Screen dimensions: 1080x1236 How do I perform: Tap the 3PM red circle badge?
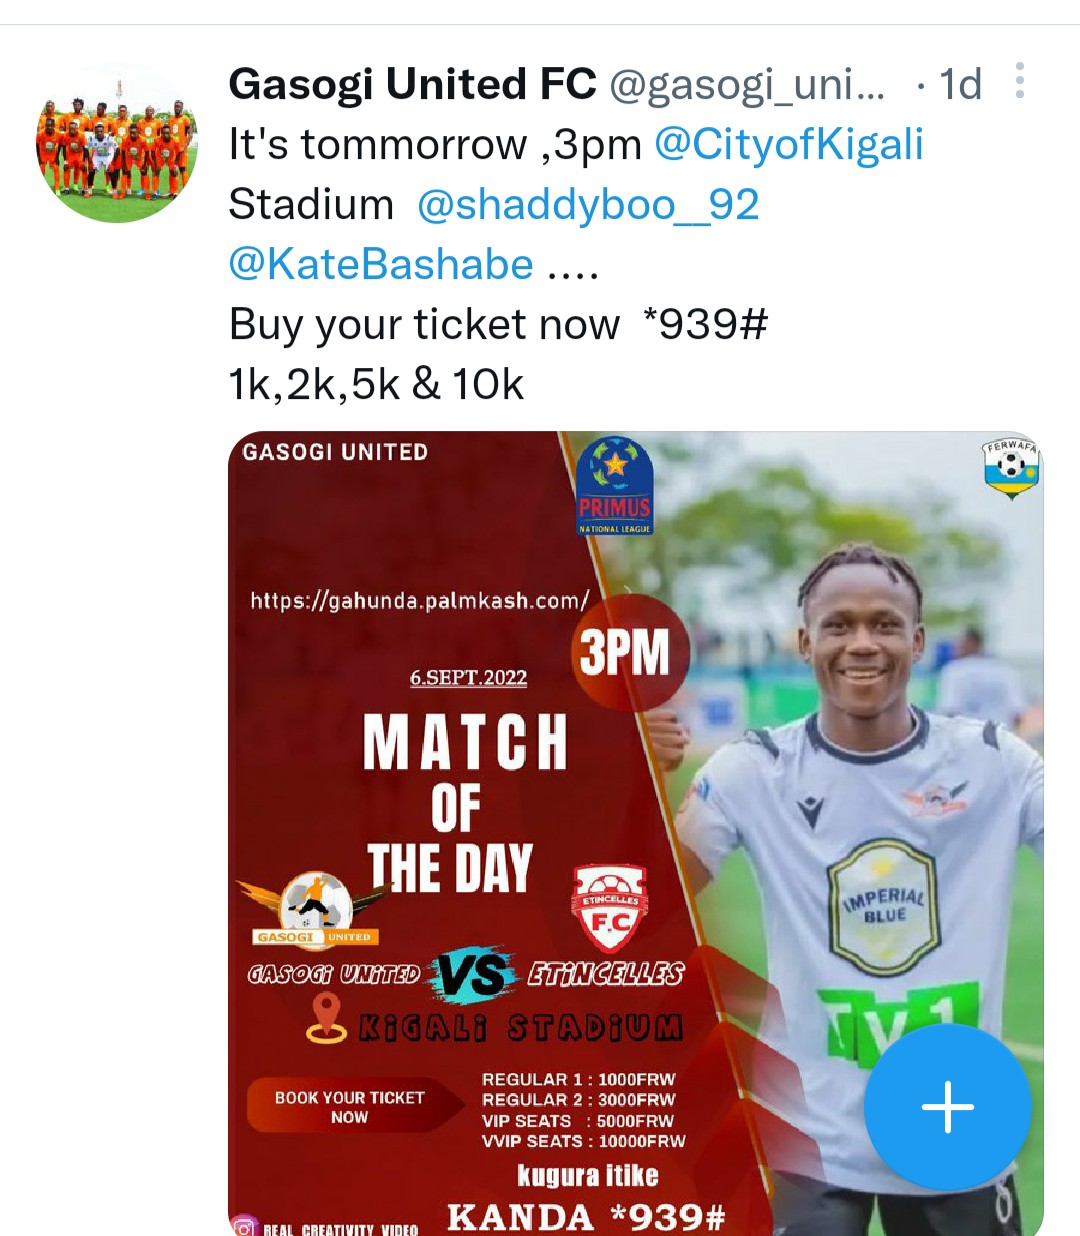[x=629, y=652]
